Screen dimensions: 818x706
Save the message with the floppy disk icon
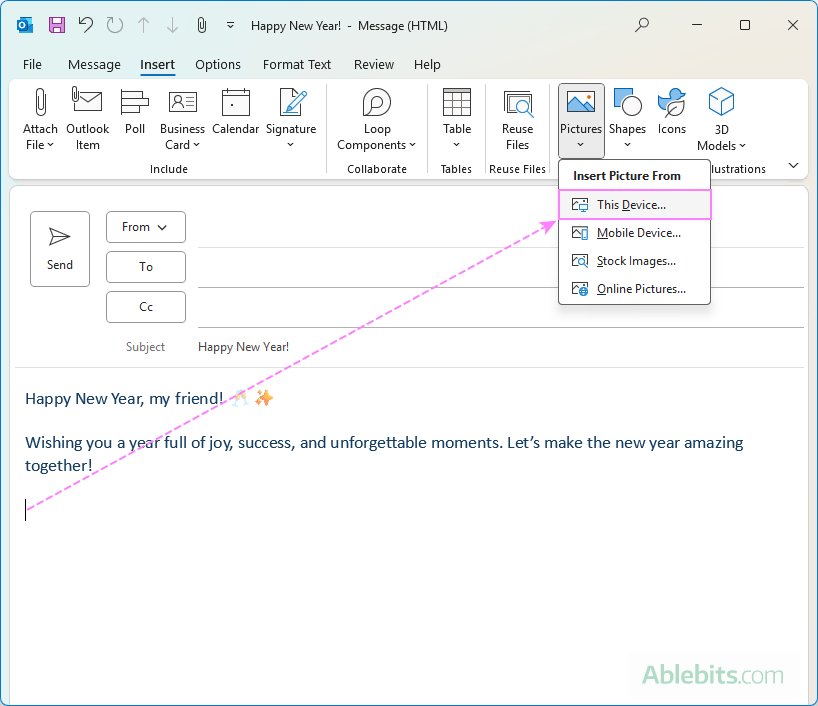point(57,25)
